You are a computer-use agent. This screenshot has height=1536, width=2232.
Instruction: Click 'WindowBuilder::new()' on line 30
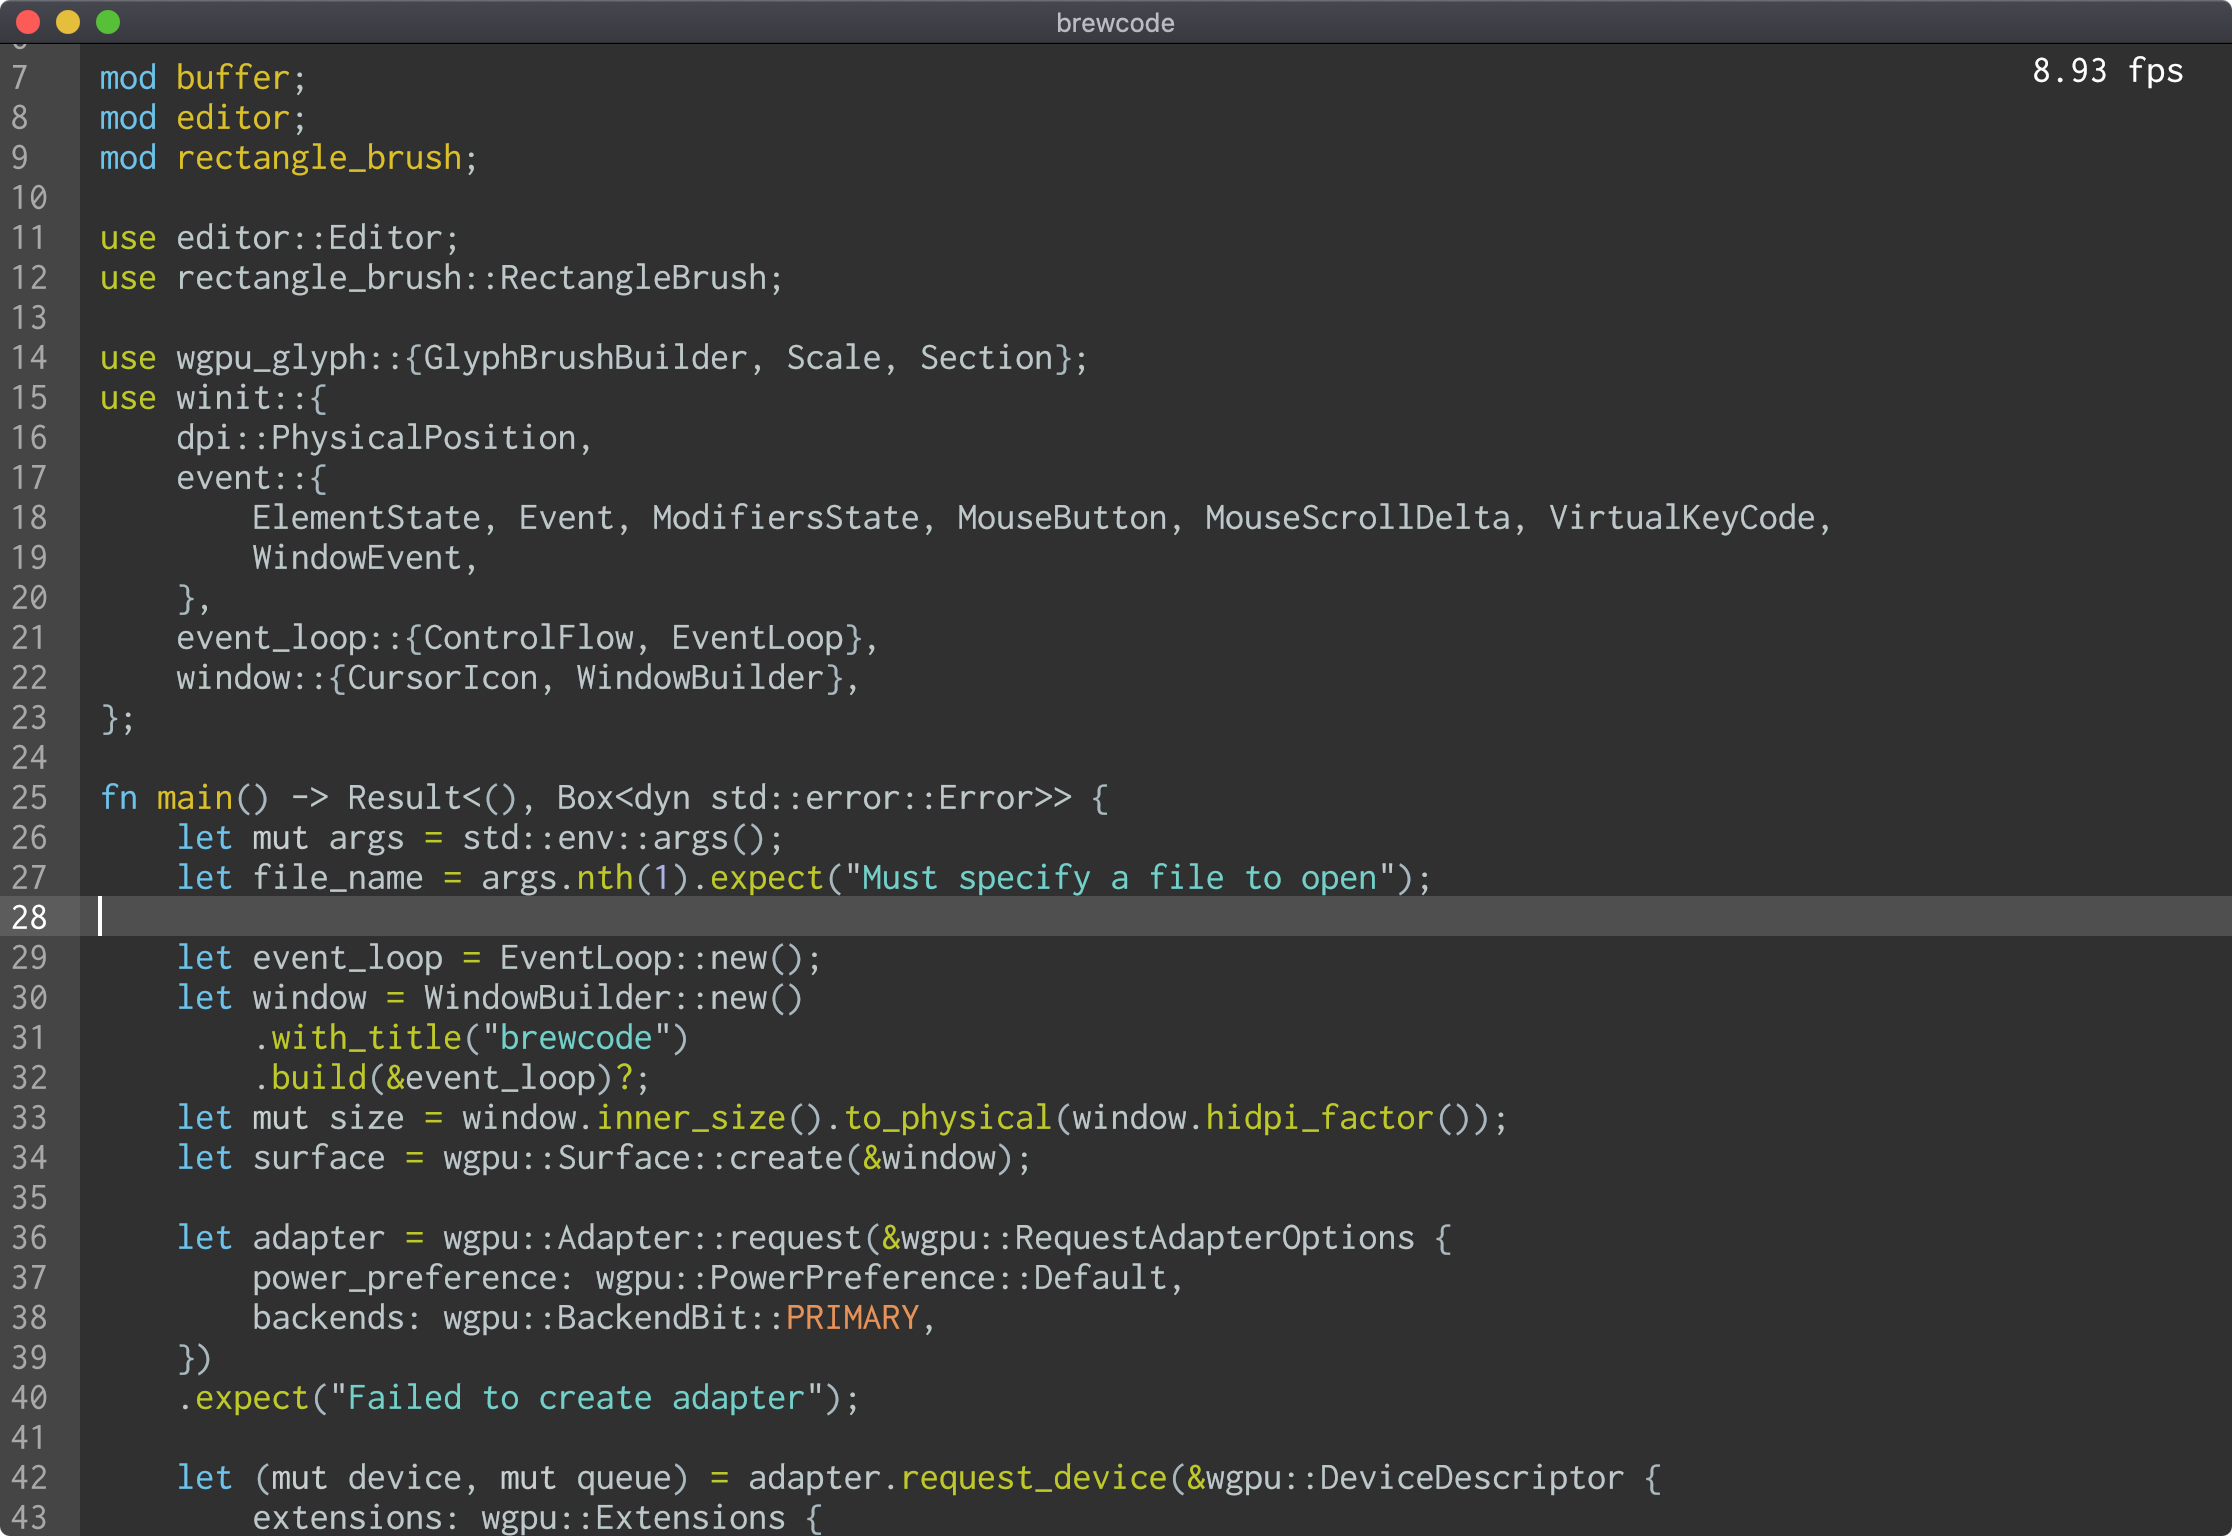click(613, 998)
